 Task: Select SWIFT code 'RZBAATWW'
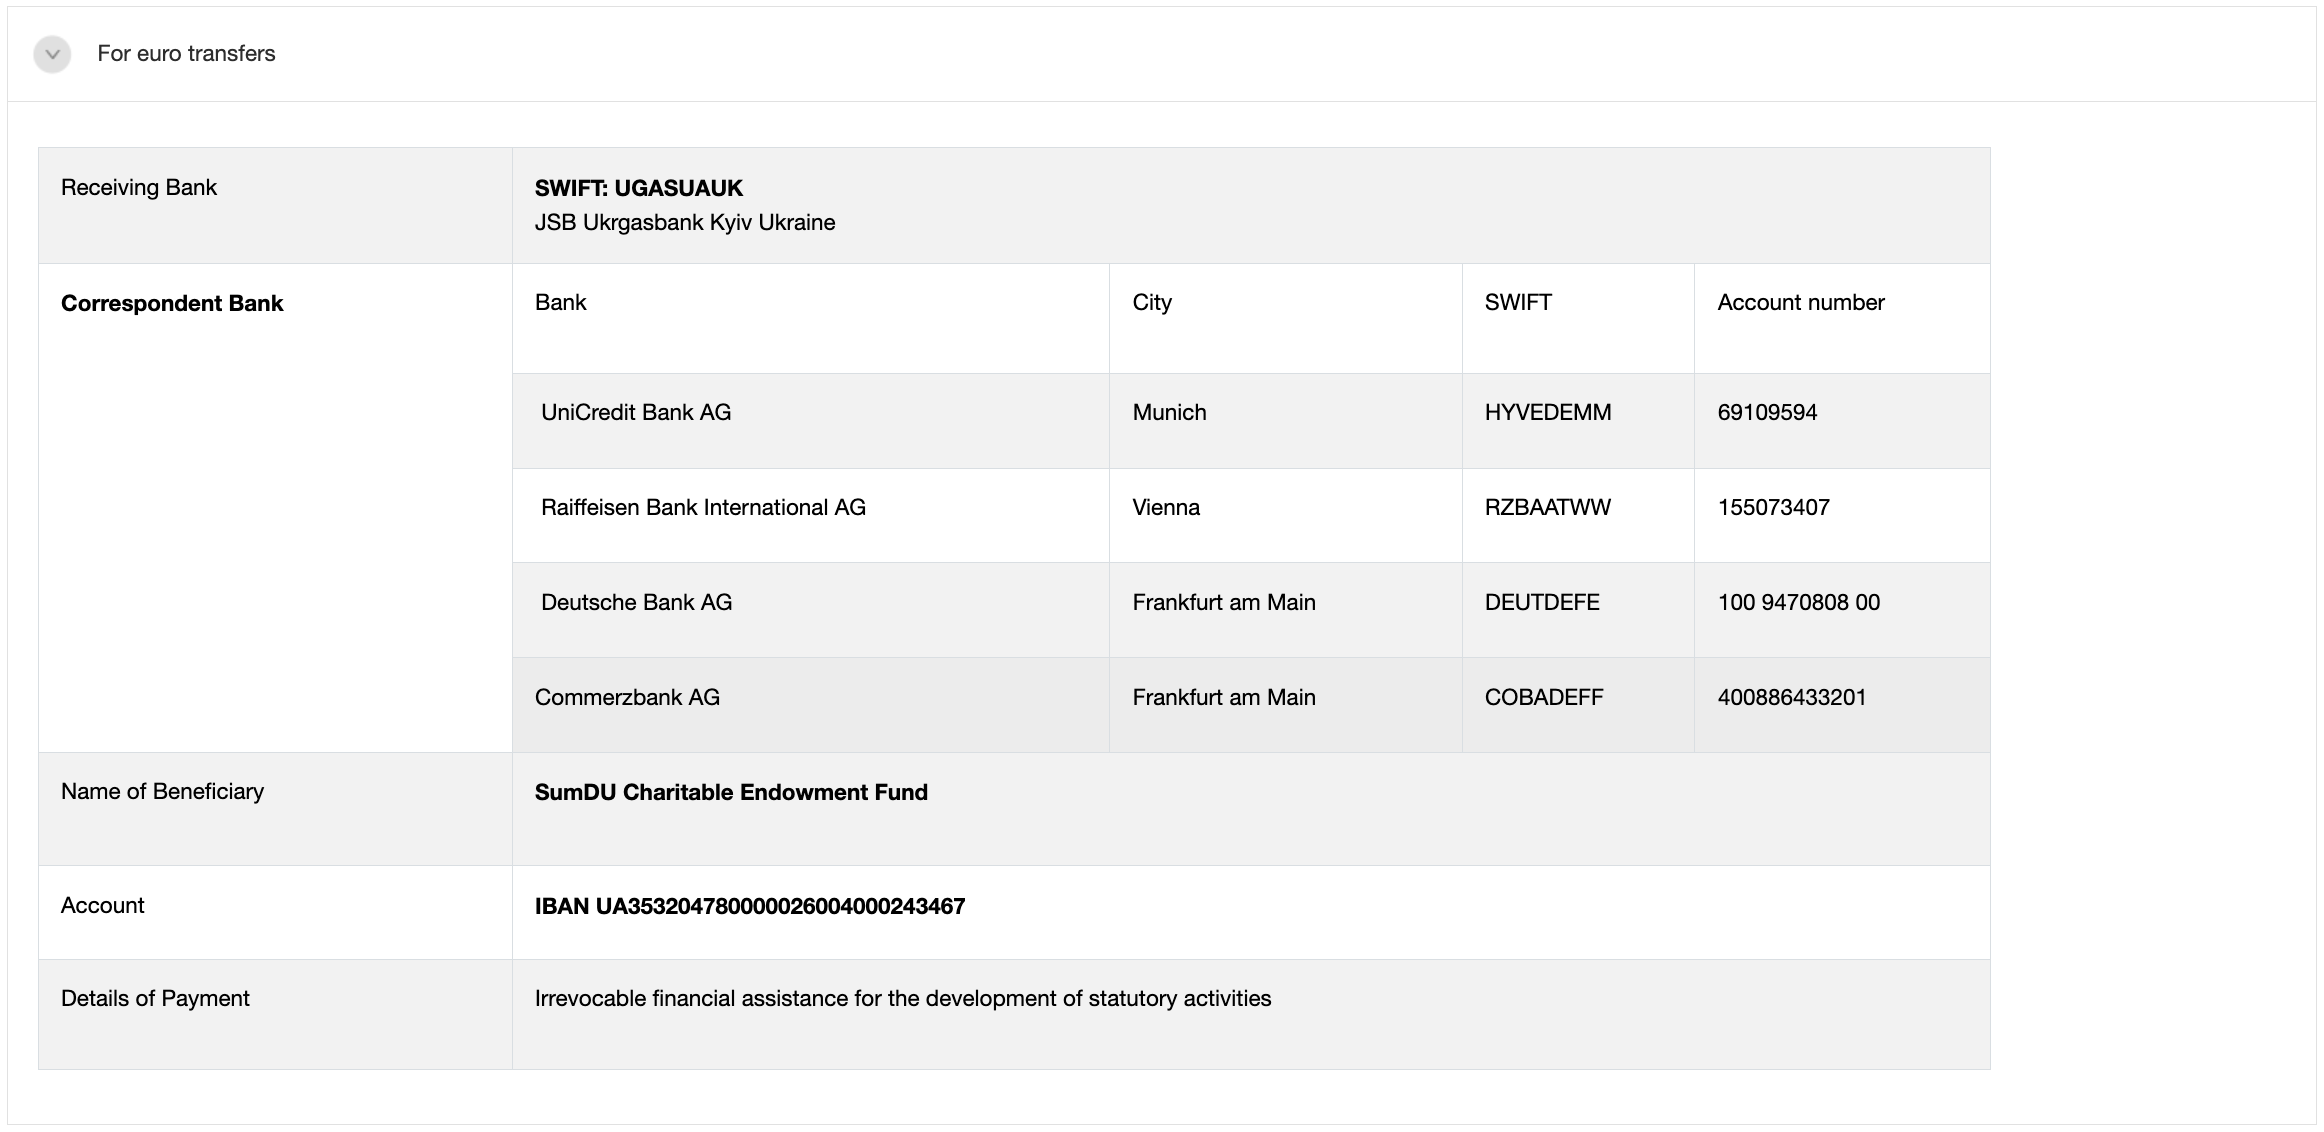[x=1548, y=507]
